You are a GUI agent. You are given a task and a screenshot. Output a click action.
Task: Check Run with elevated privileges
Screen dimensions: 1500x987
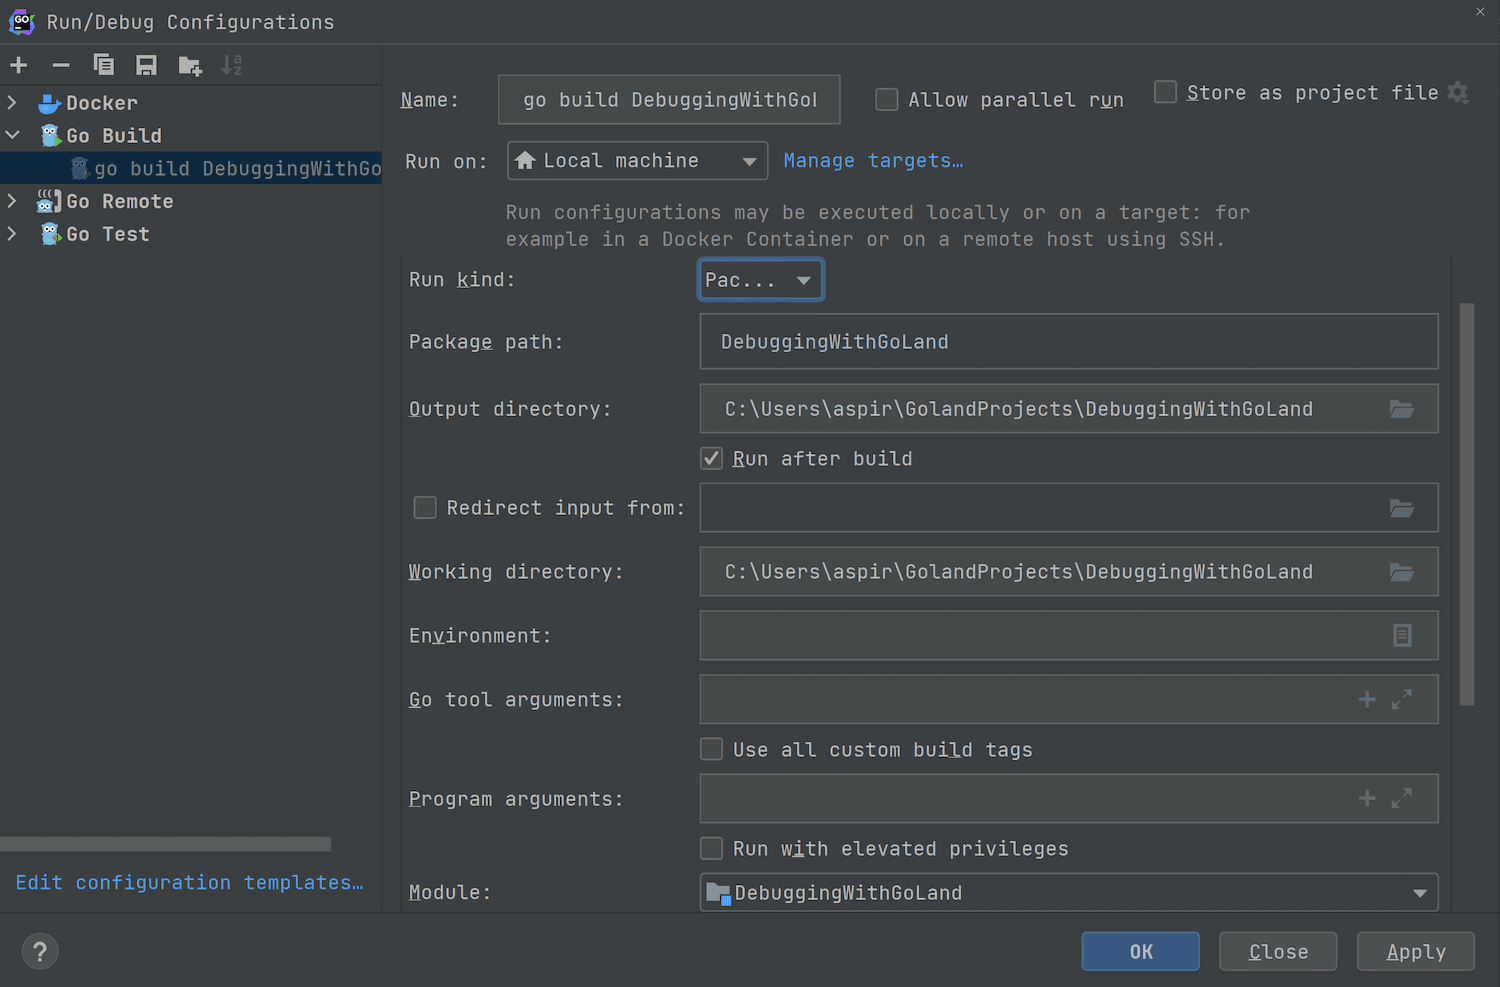pyautogui.click(x=711, y=848)
